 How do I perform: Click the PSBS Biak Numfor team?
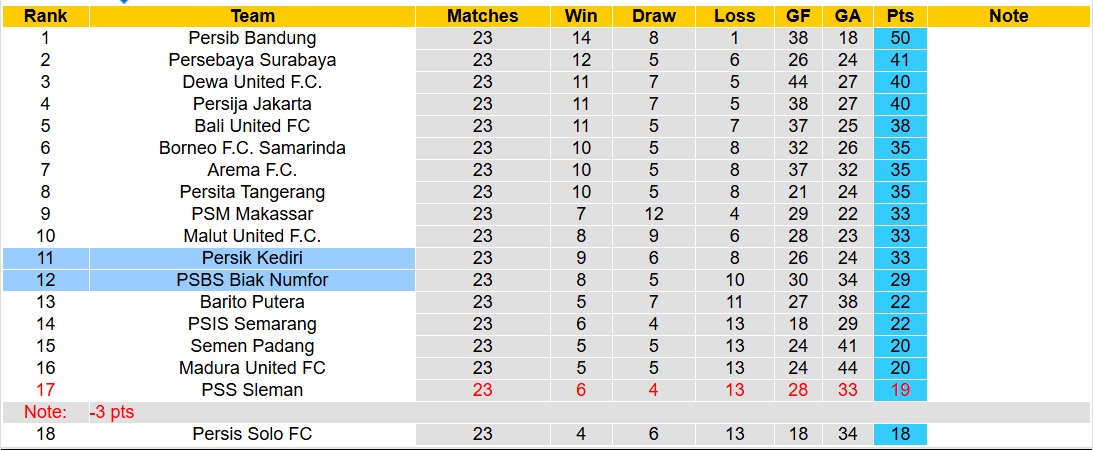tap(252, 280)
